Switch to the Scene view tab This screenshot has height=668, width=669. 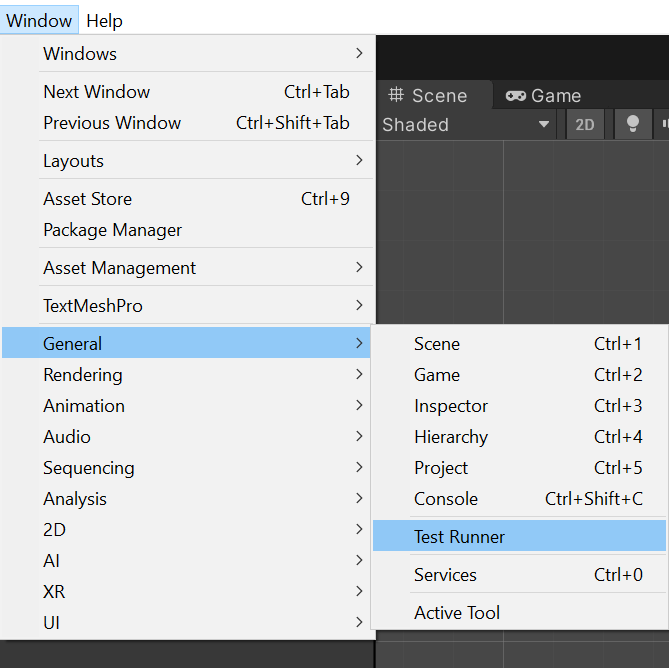click(428, 96)
